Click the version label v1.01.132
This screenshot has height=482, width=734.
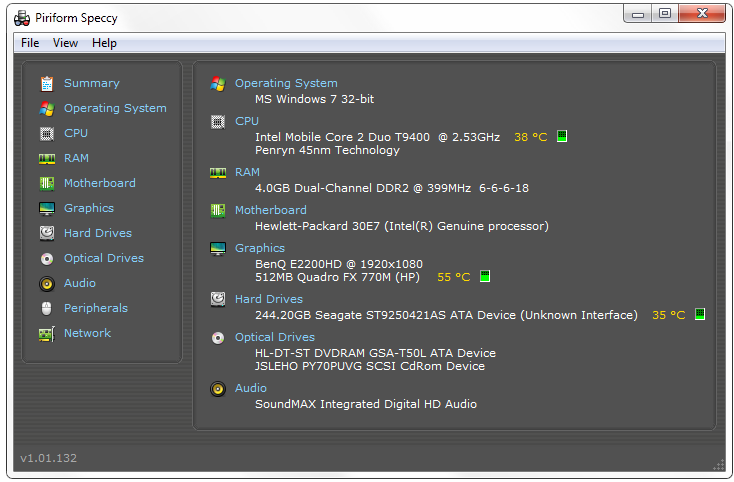pyautogui.click(x=49, y=458)
